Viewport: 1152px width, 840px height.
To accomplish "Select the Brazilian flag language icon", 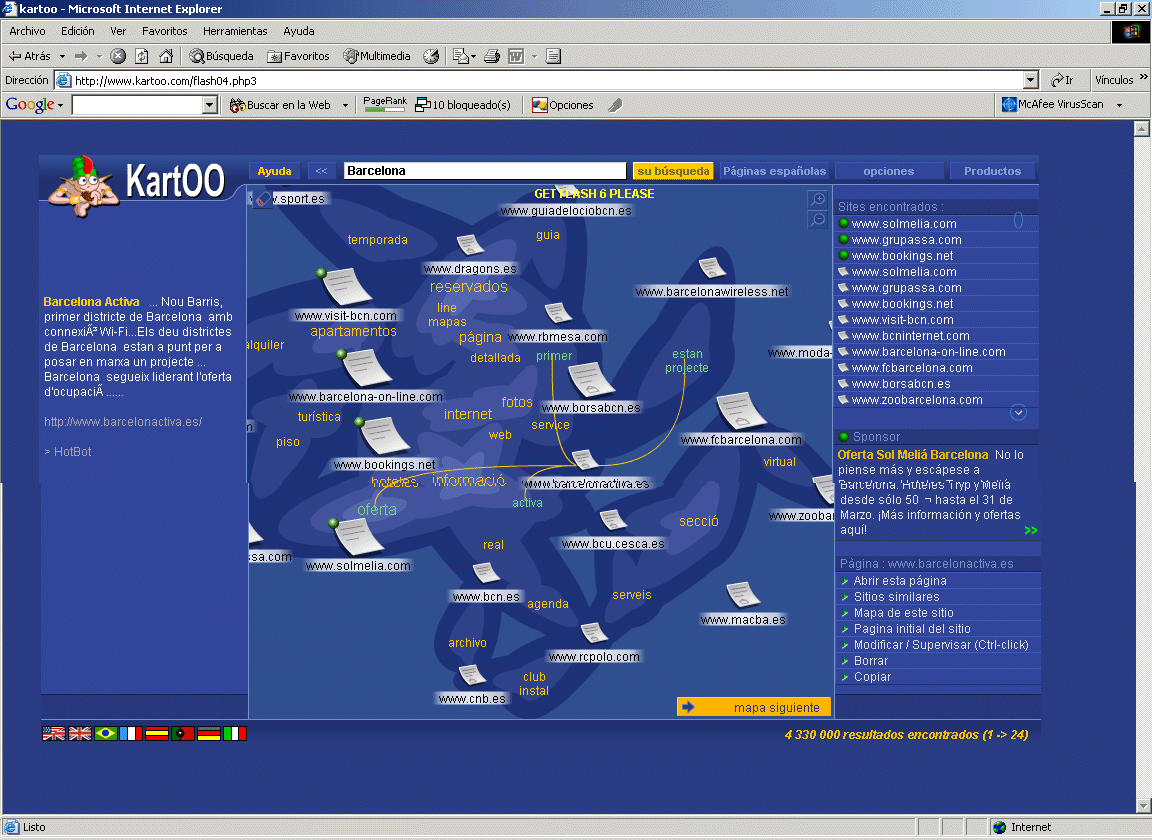I will pyautogui.click(x=106, y=733).
